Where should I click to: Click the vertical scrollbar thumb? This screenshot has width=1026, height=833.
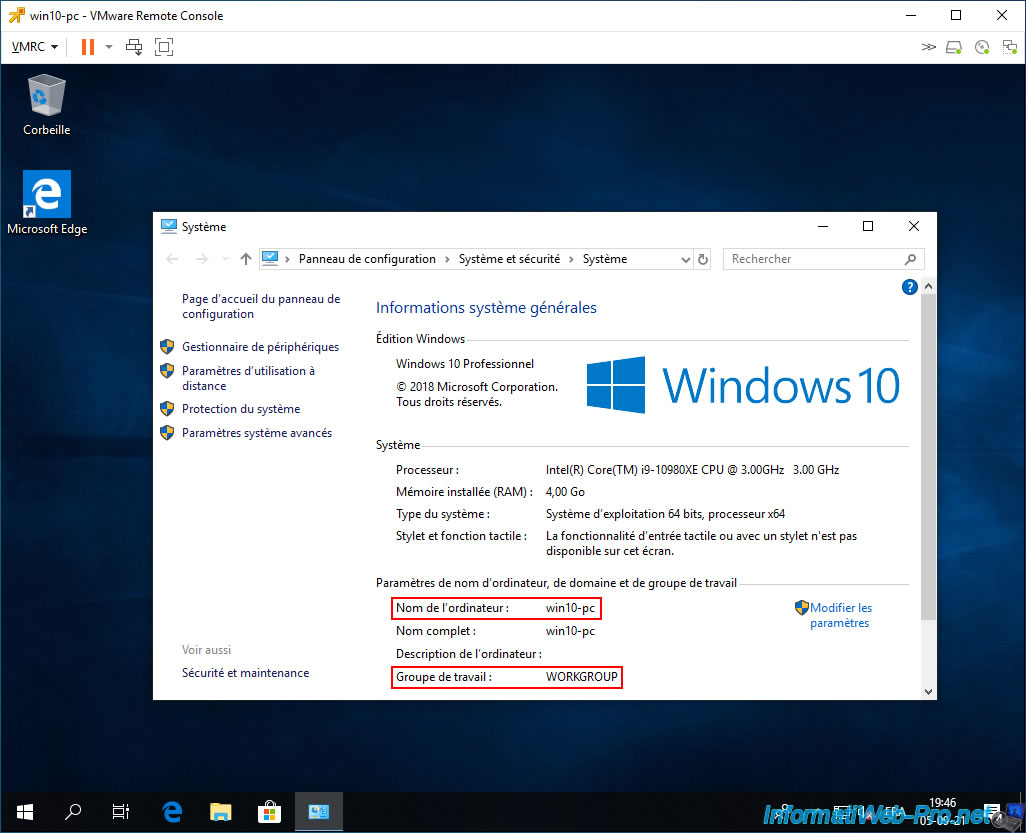tap(928, 457)
